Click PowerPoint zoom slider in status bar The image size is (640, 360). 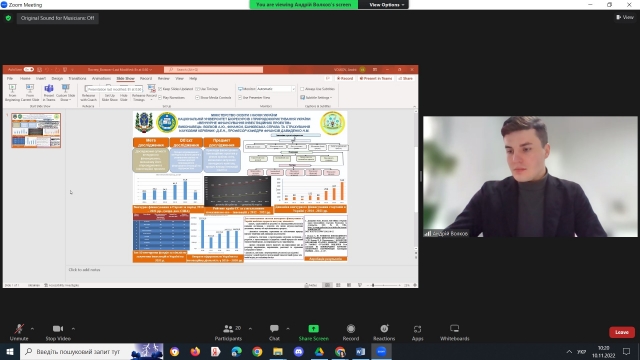point(386,285)
